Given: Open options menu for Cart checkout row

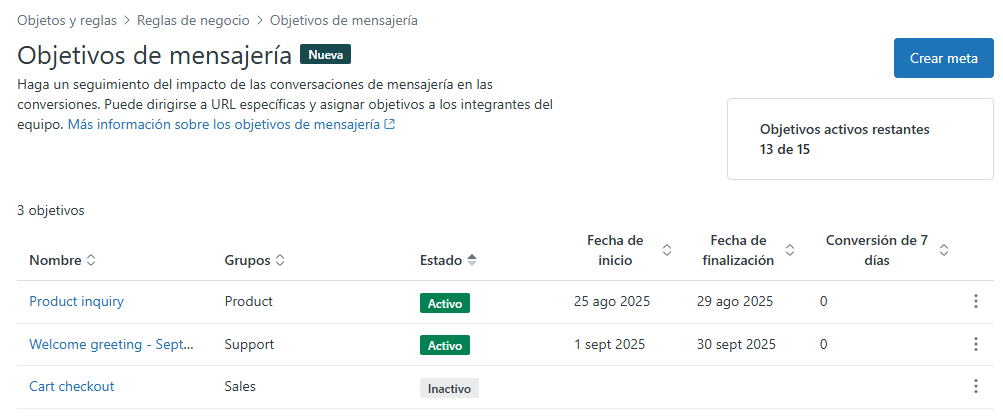Looking at the screenshot, I should [975, 387].
